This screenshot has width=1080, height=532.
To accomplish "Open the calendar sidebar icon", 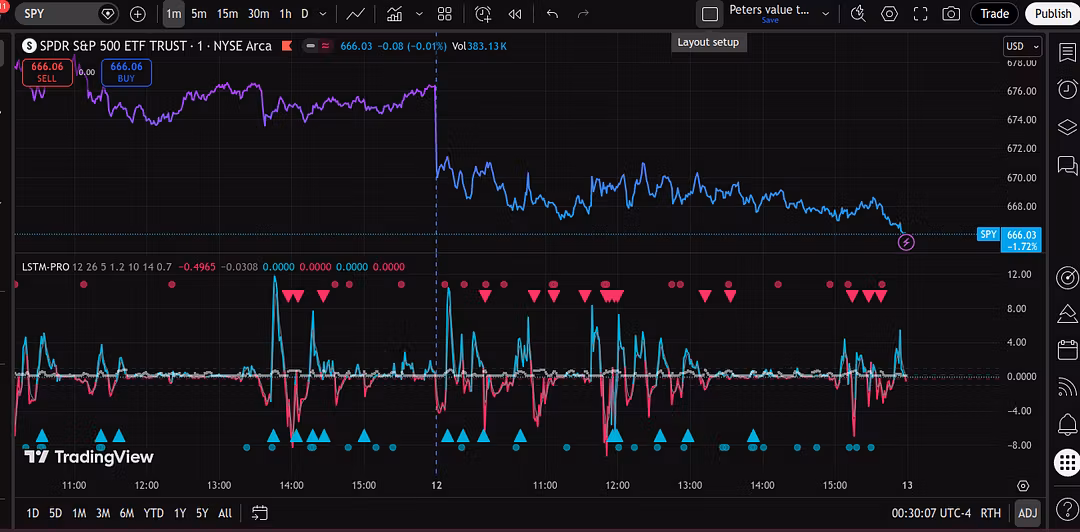I will (x=1067, y=351).
